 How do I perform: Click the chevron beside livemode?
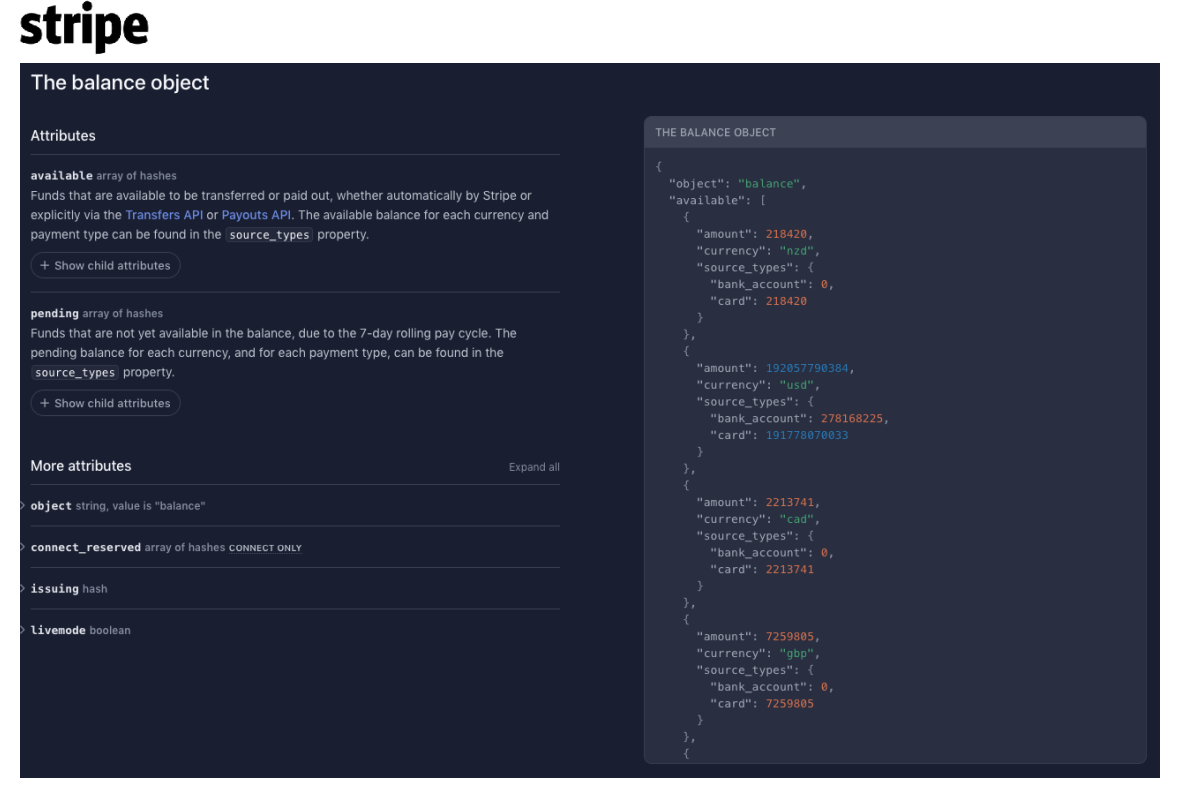tap(23, 630)
